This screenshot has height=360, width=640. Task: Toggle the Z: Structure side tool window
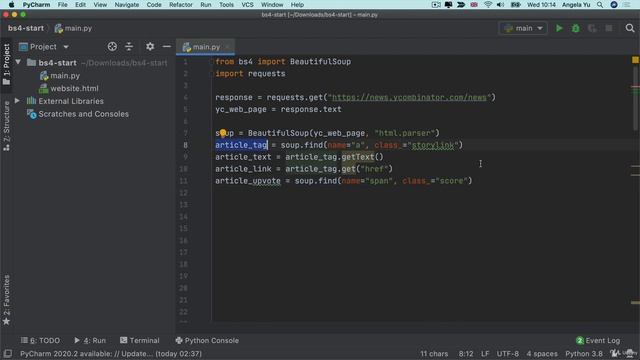[6, 126]
